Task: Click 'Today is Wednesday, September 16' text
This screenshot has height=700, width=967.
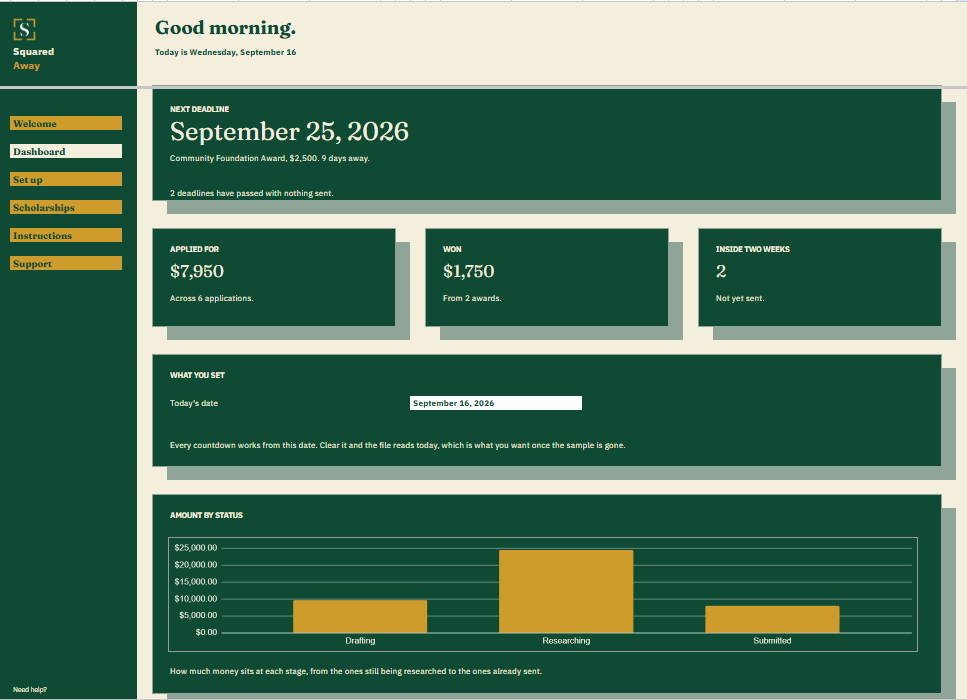Action: pyautogui.click(x=225, y=52)
